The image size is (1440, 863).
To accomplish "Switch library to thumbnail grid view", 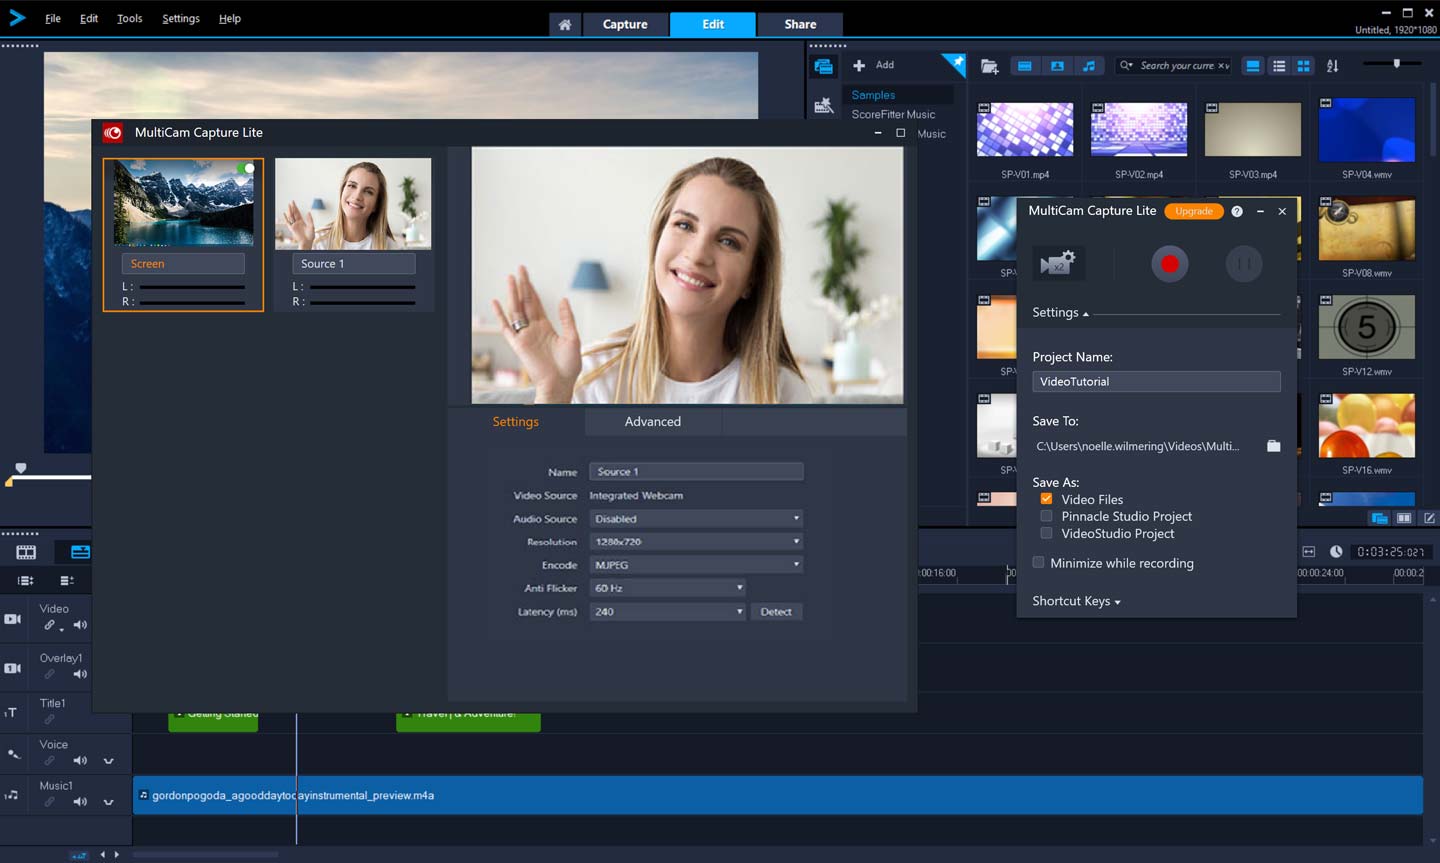I will [x=1304, y=66].
